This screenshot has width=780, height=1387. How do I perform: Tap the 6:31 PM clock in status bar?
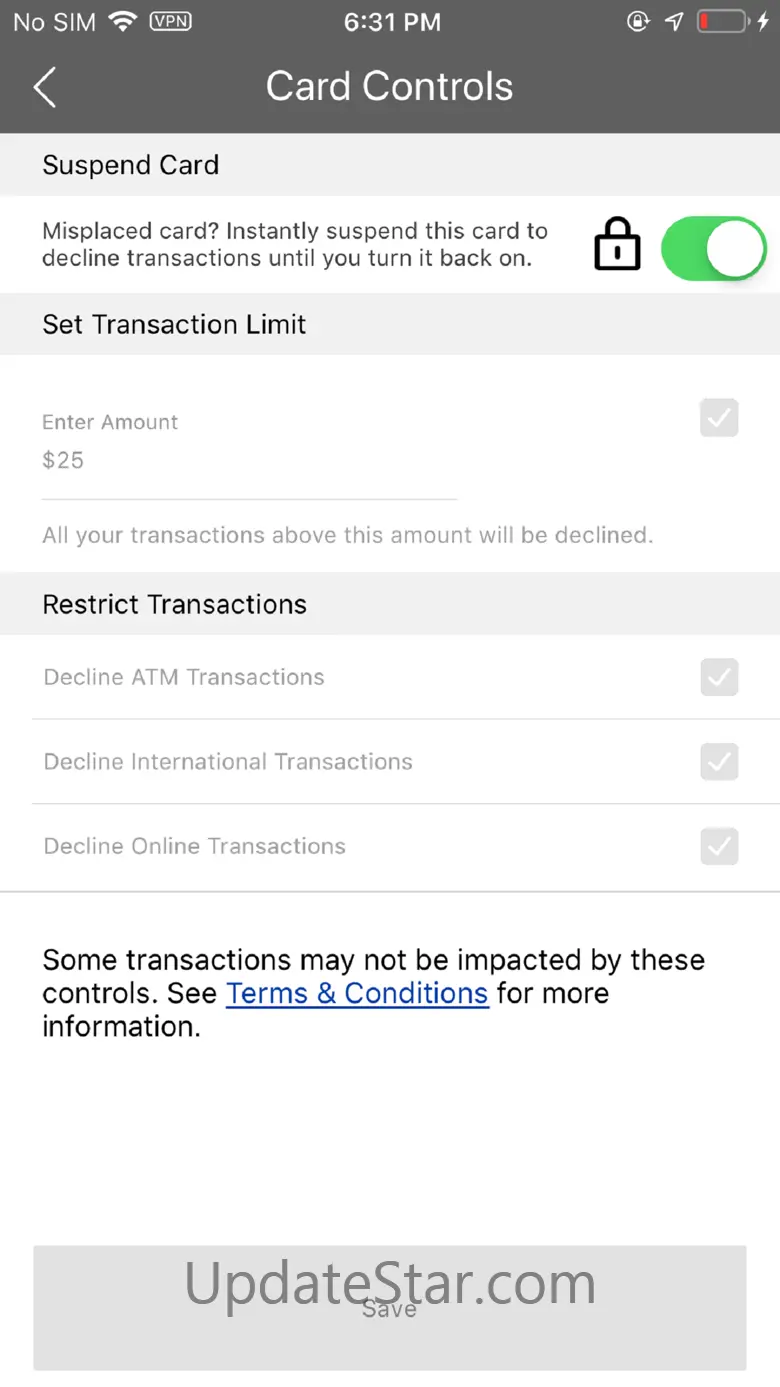[392, 22]
